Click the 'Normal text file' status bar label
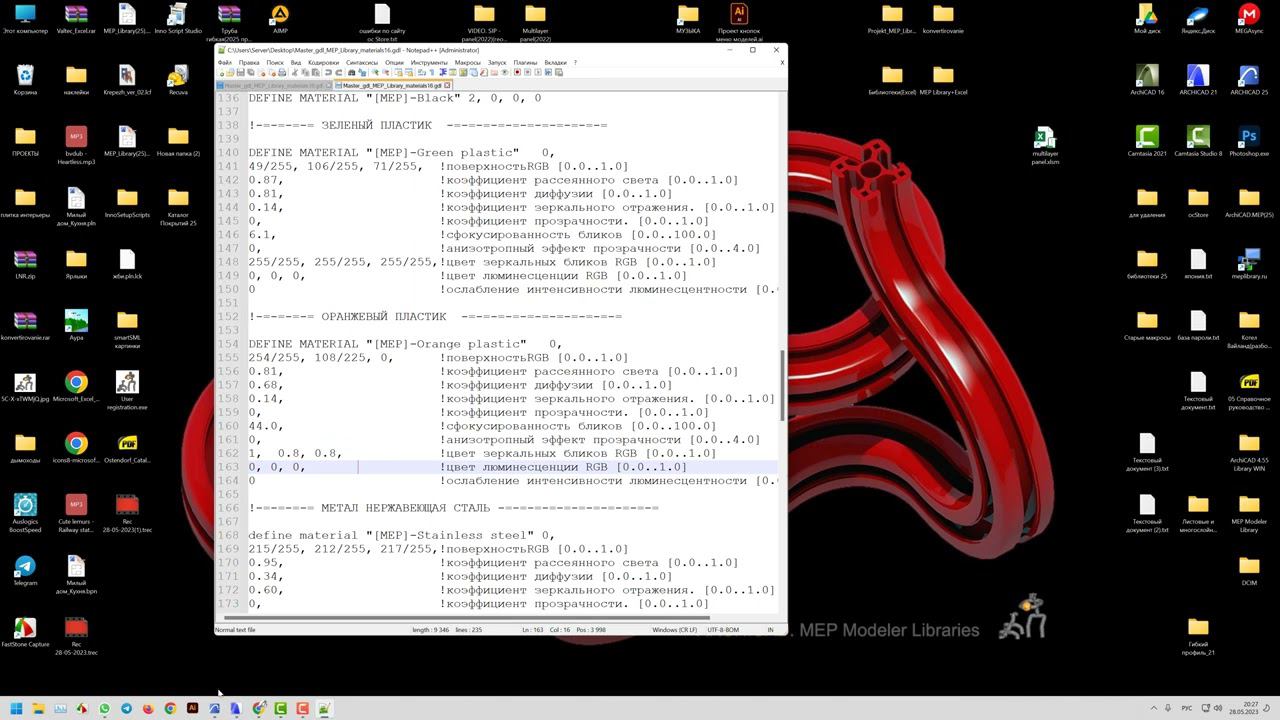This screenshot has height=720, width=1280. [235, 629]
